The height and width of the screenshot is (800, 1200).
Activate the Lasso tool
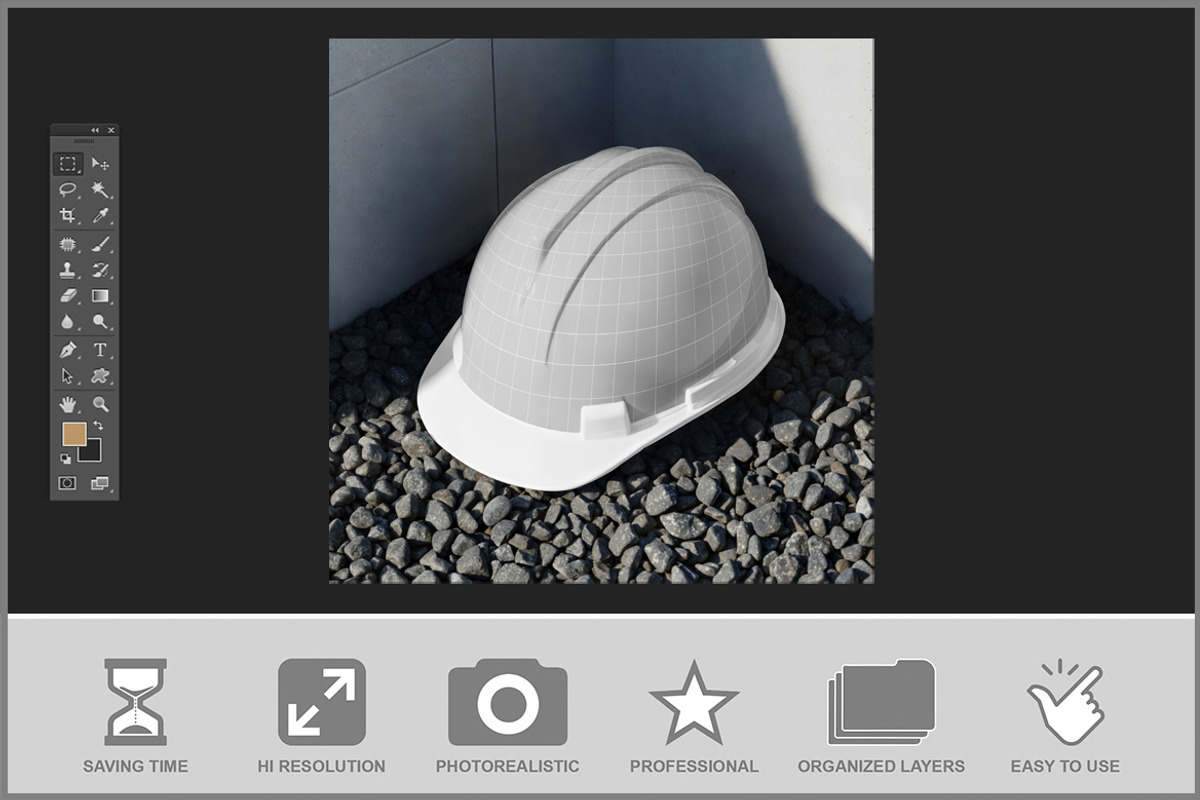[68, 190]
